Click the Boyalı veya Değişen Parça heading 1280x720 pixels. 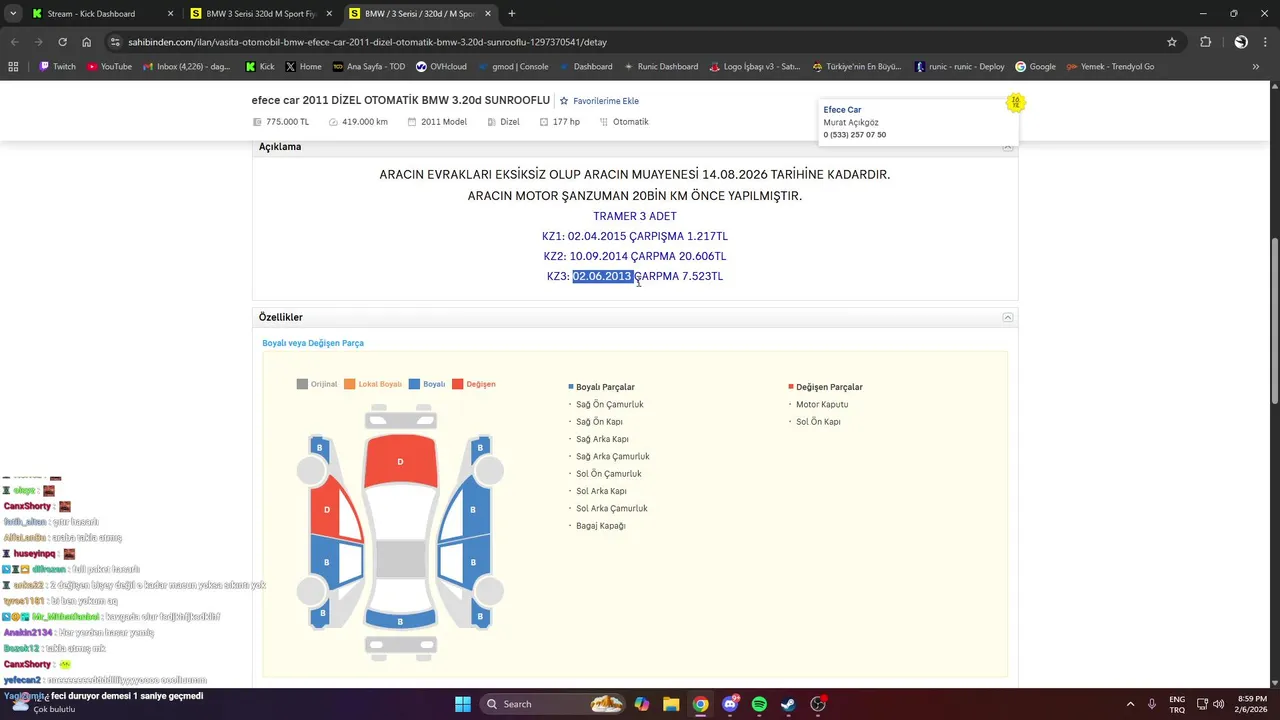pyautogui.click(x=313, y=343)
